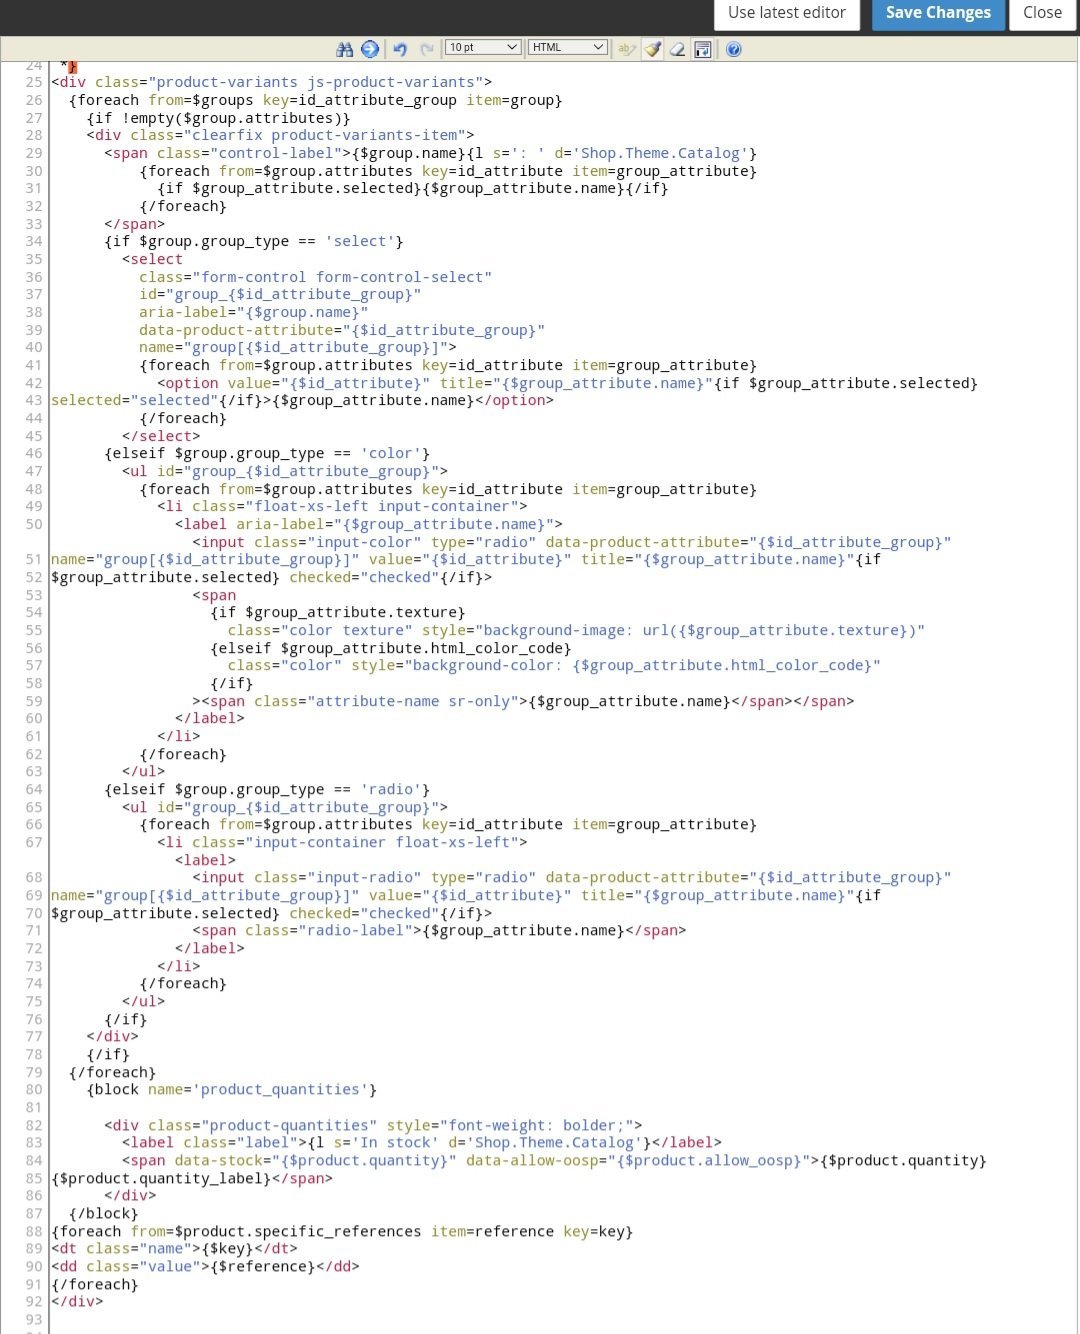Click the greyed-out redo arrow
This screenshot has height=1334, width=1080.
pyautogui.click(x=427, y=49)
